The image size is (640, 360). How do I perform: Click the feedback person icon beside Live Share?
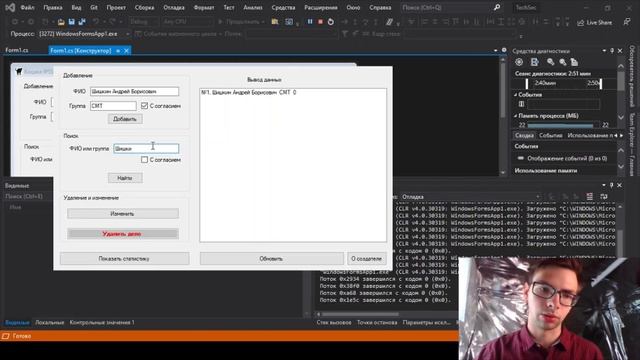[627, 22]
